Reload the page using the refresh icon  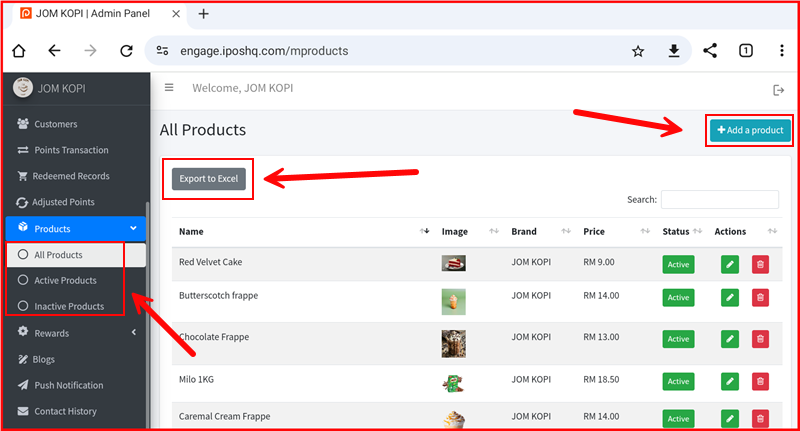click(126, 51)
